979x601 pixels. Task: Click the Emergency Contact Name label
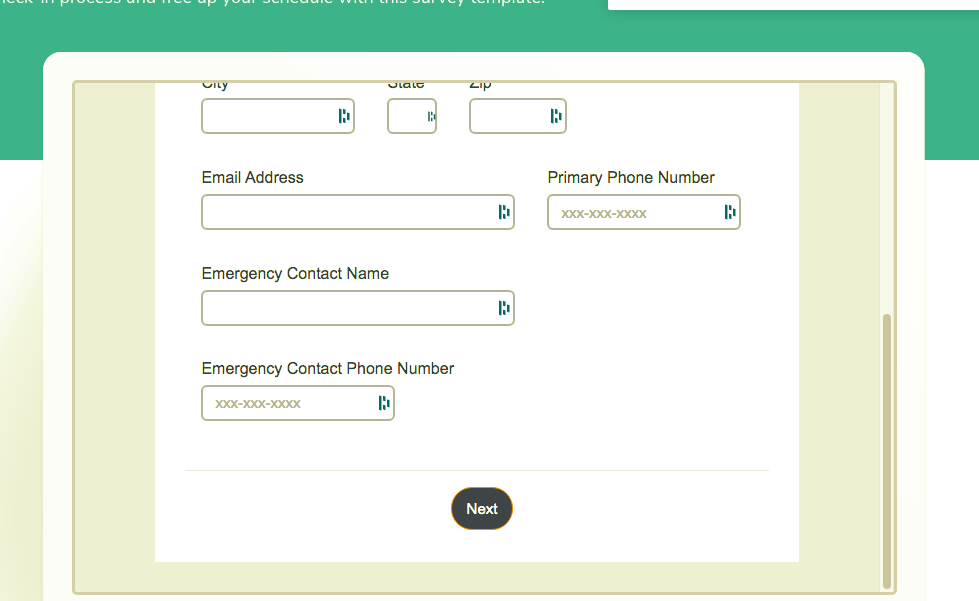tap(295, 273)
